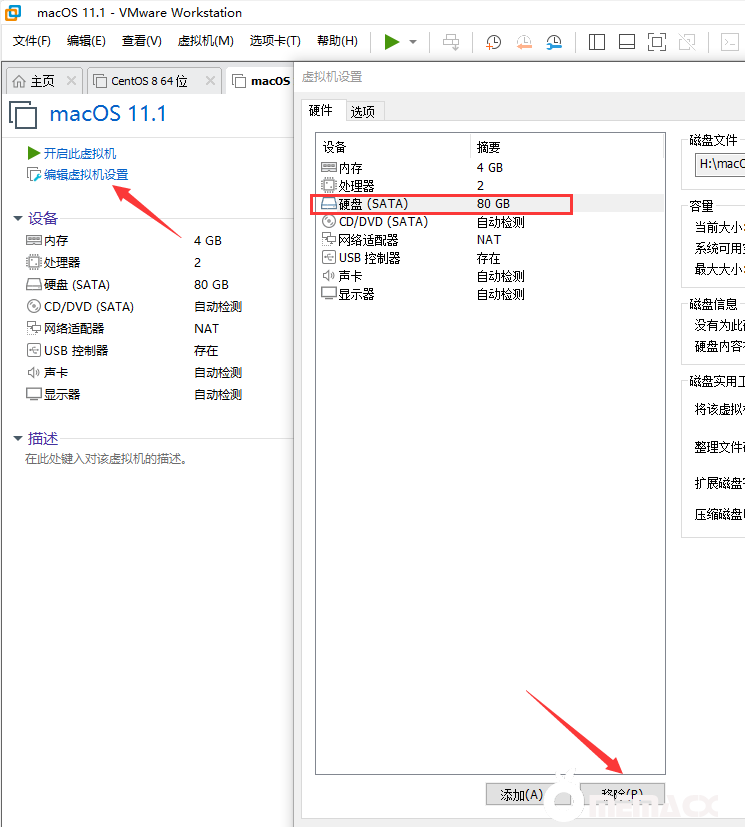
Task: Select the macOS tab
Action: coord(262,81)
